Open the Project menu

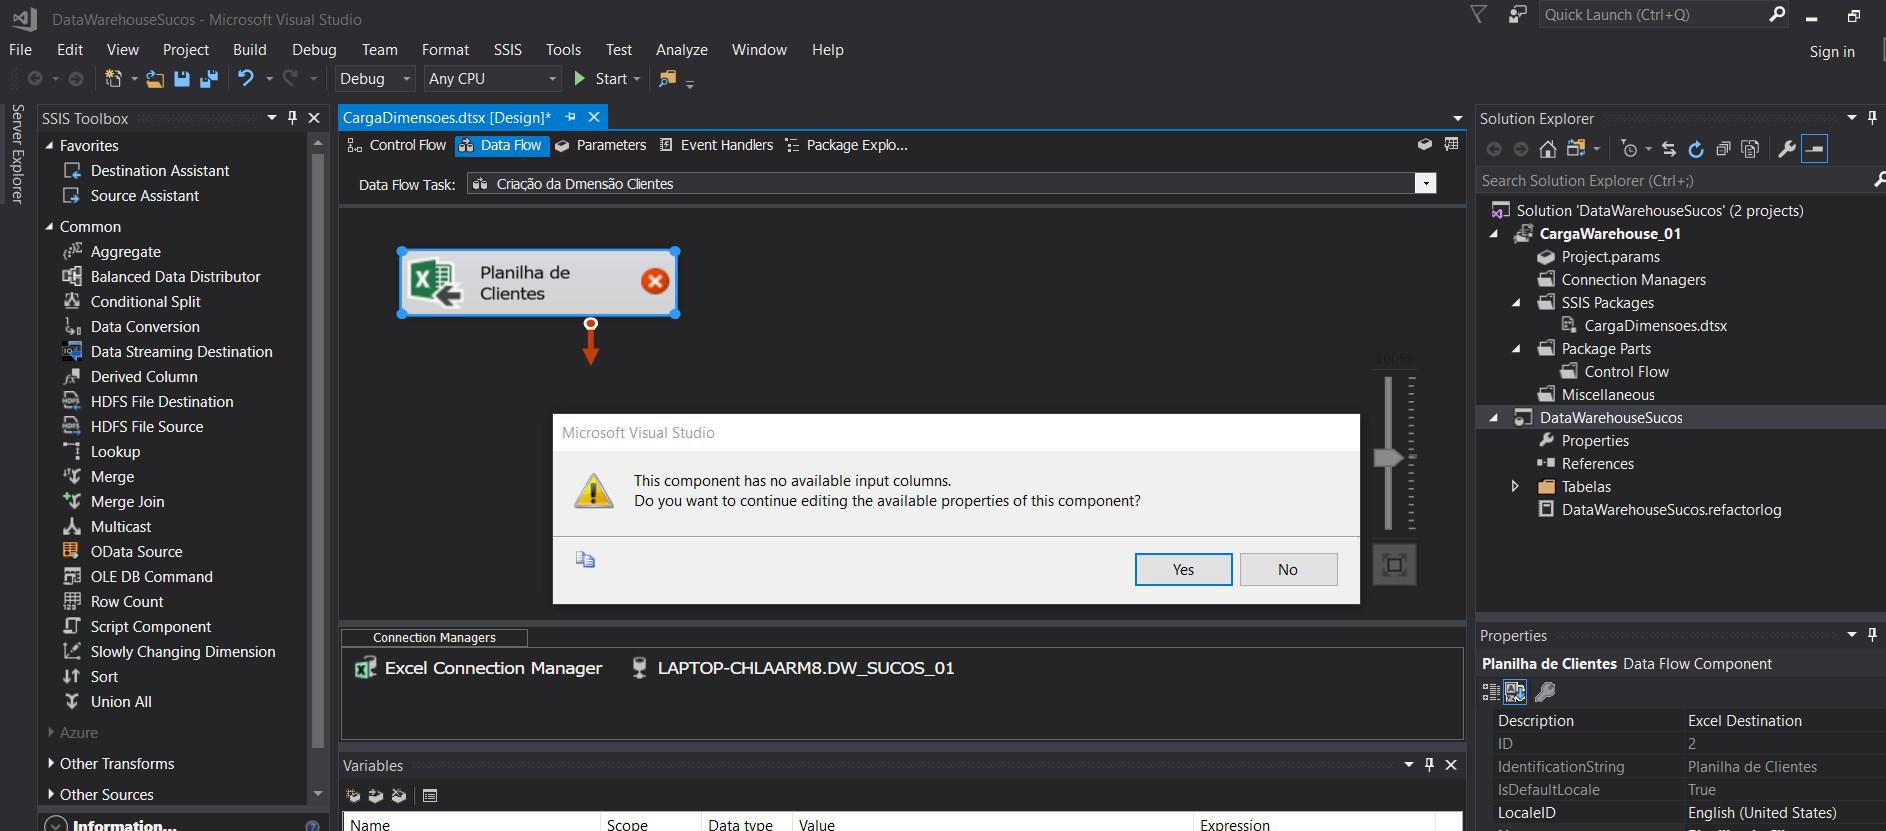186,49
